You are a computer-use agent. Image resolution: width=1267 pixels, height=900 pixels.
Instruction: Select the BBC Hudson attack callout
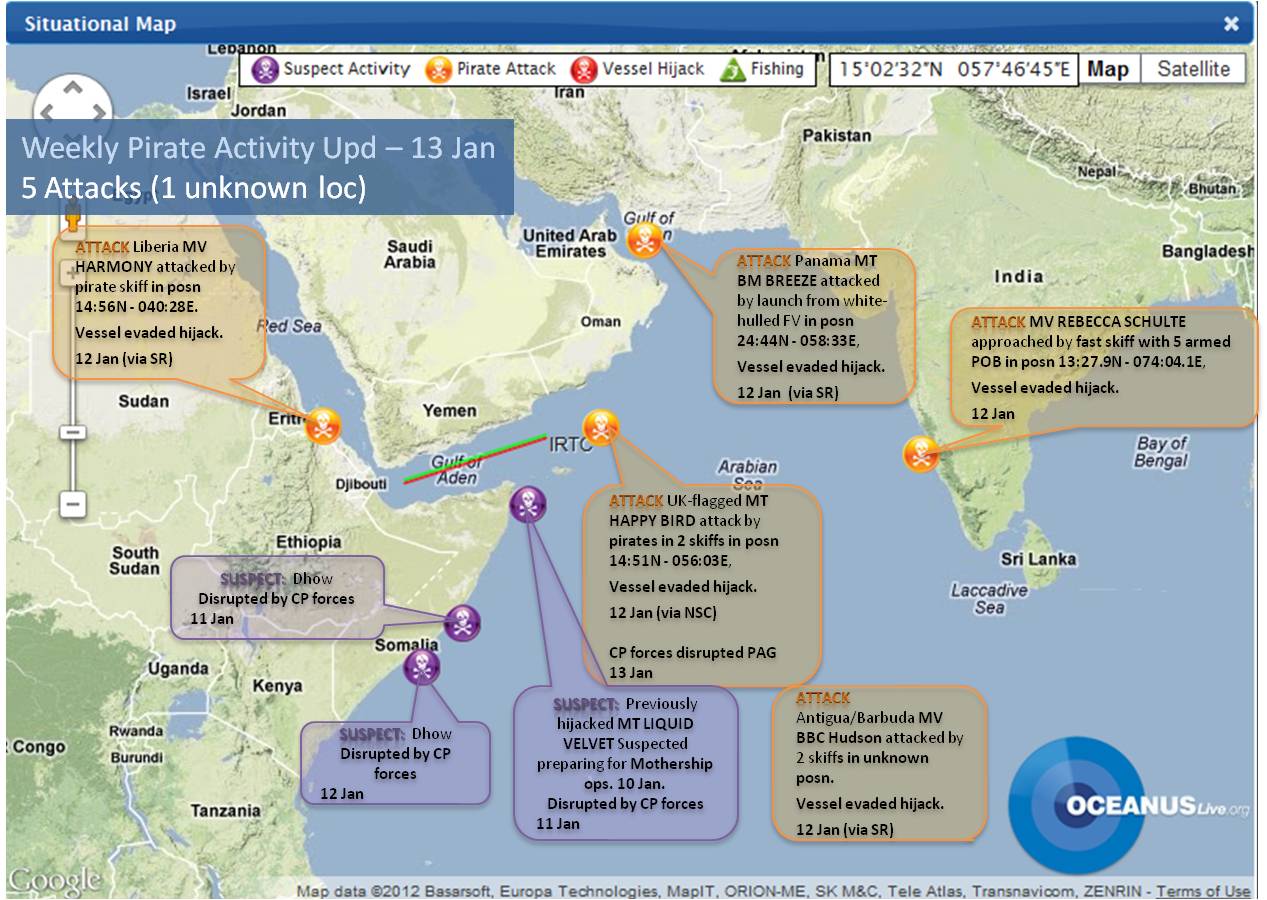(x=880, y=762)
